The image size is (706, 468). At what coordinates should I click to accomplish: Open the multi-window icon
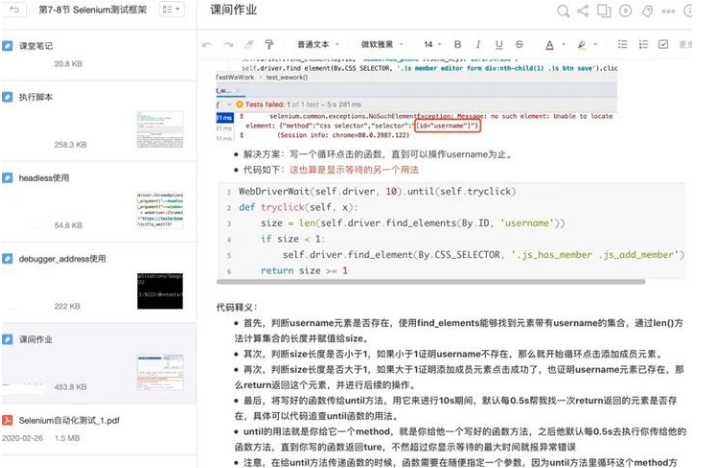[x=604, y=10]
